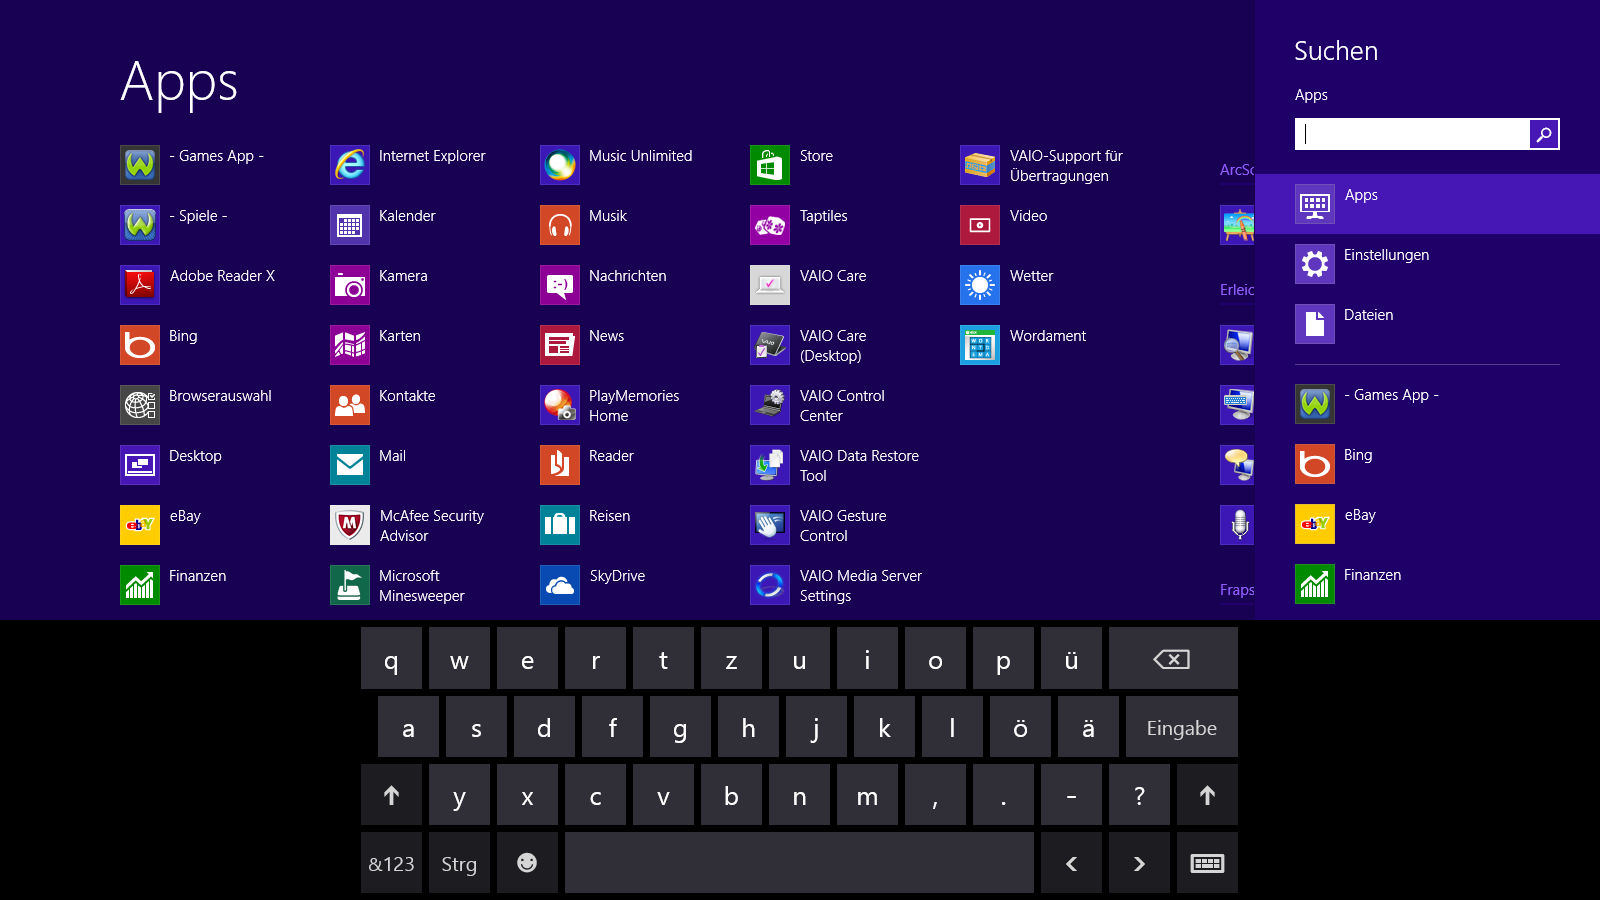
Task: Launch the Wordament game icon
Action: tap(980, 345)
